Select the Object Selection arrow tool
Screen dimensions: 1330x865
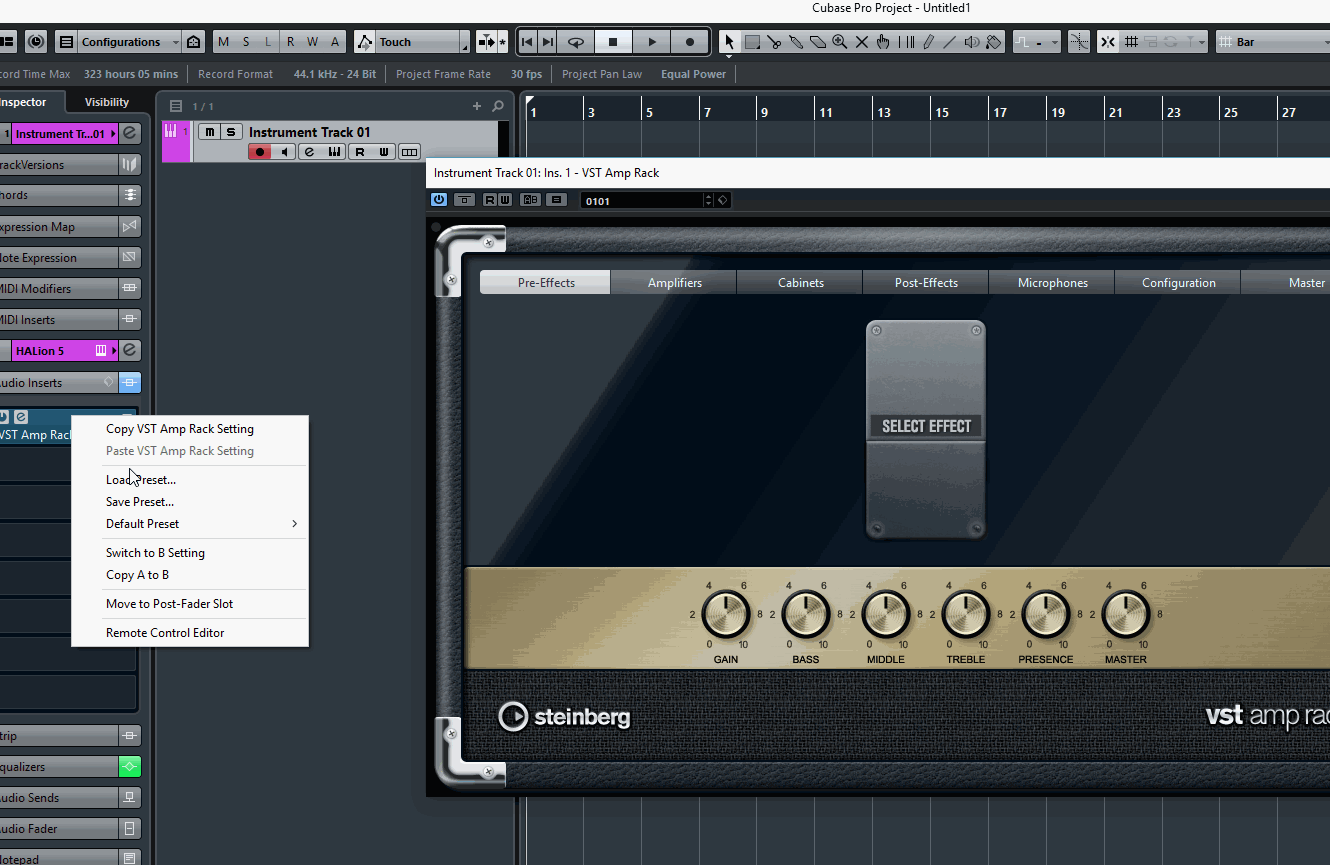pyautogui.click(x=729, y=42)
